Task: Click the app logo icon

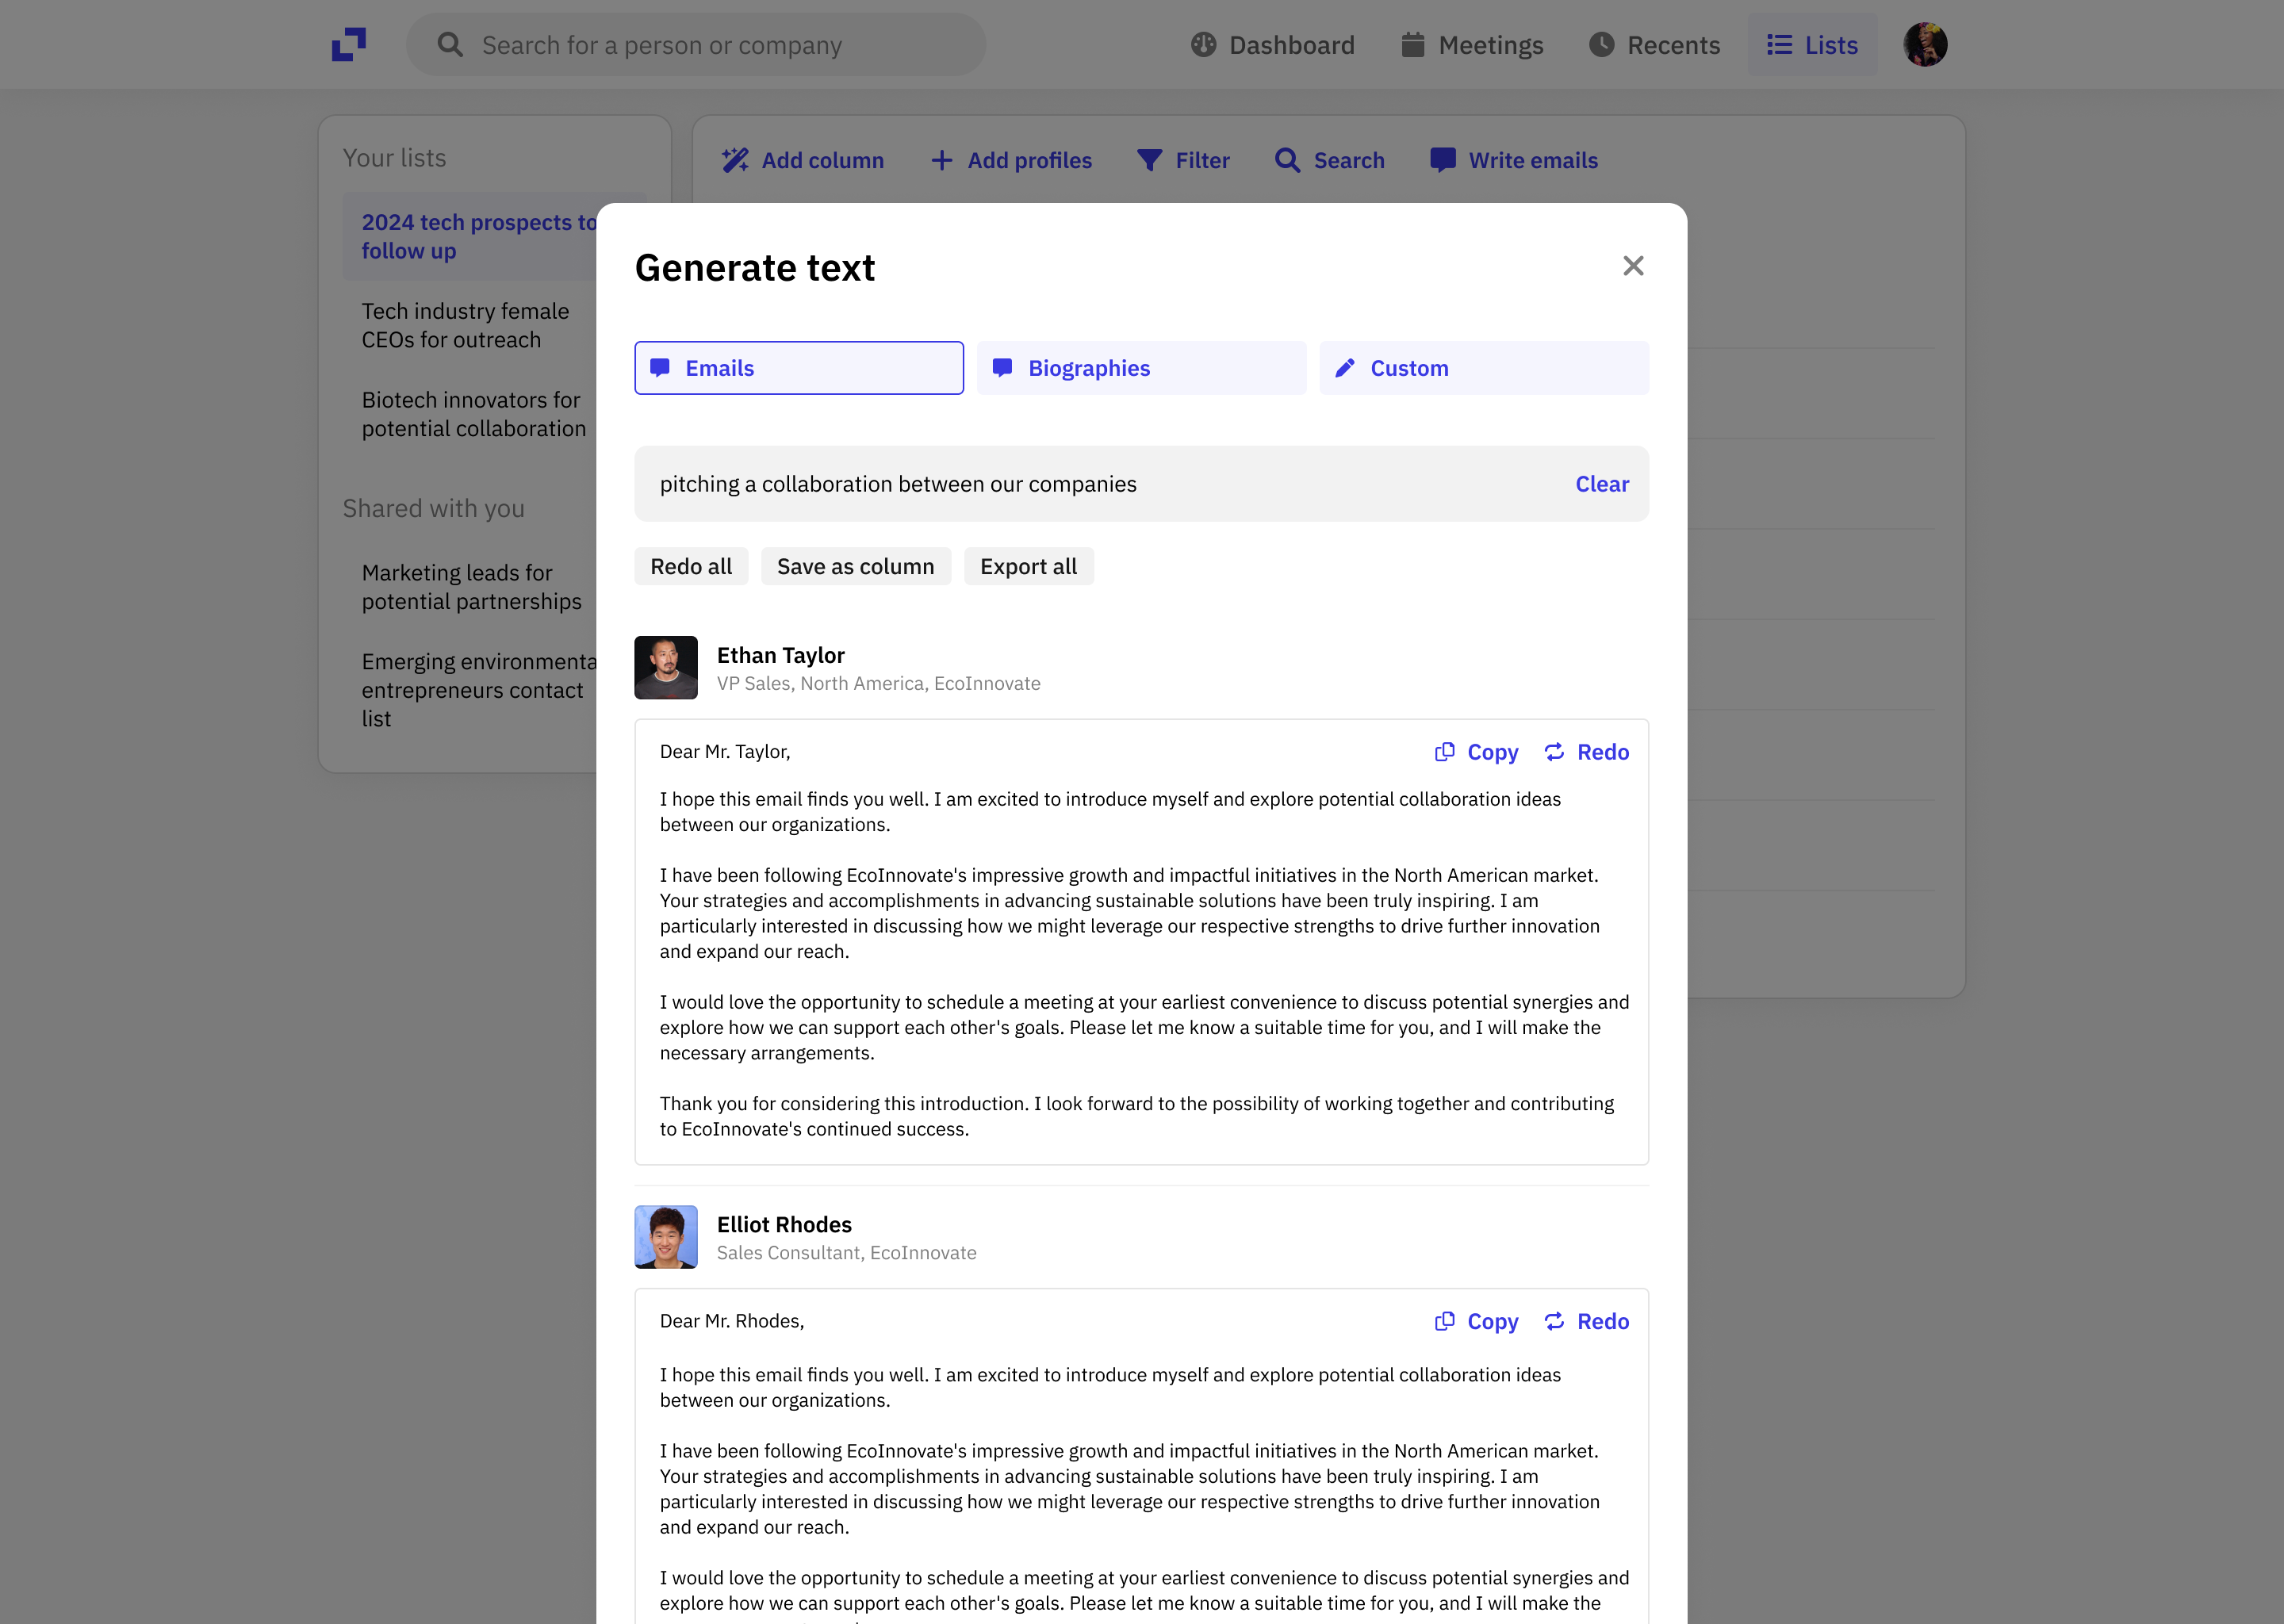Action: pyautogui.click(x=349, y=45)
